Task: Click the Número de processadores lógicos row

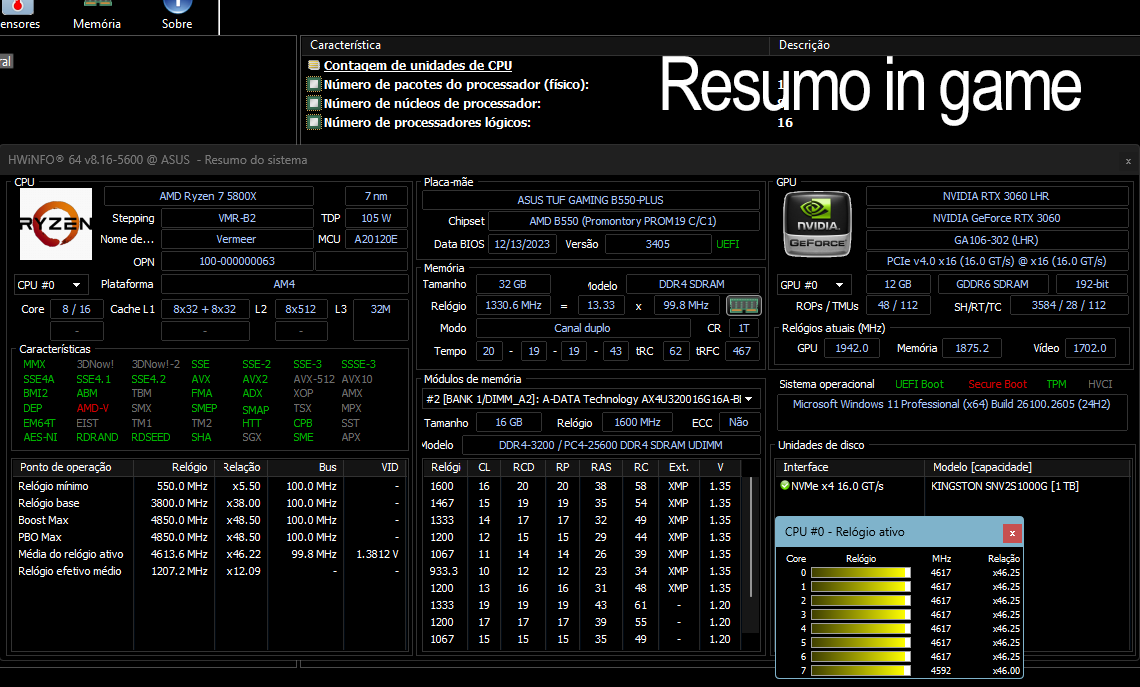Action: point(551,122)
